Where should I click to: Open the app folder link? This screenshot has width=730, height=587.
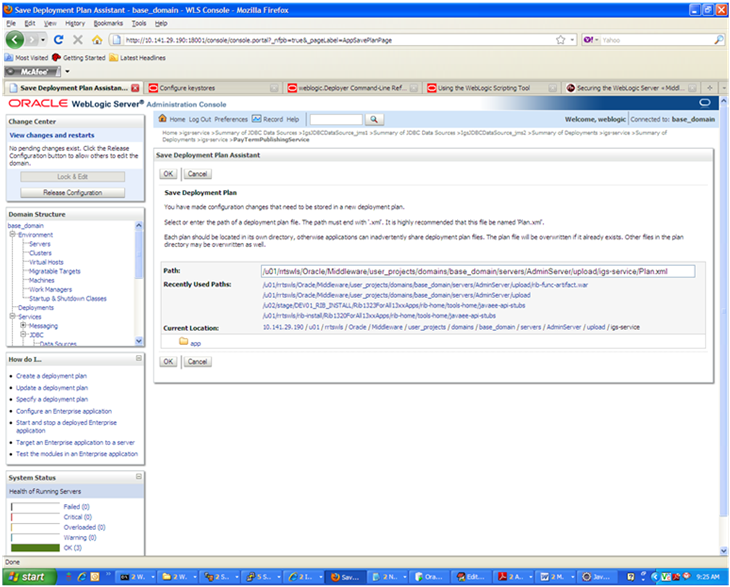(x=196, y=344)
